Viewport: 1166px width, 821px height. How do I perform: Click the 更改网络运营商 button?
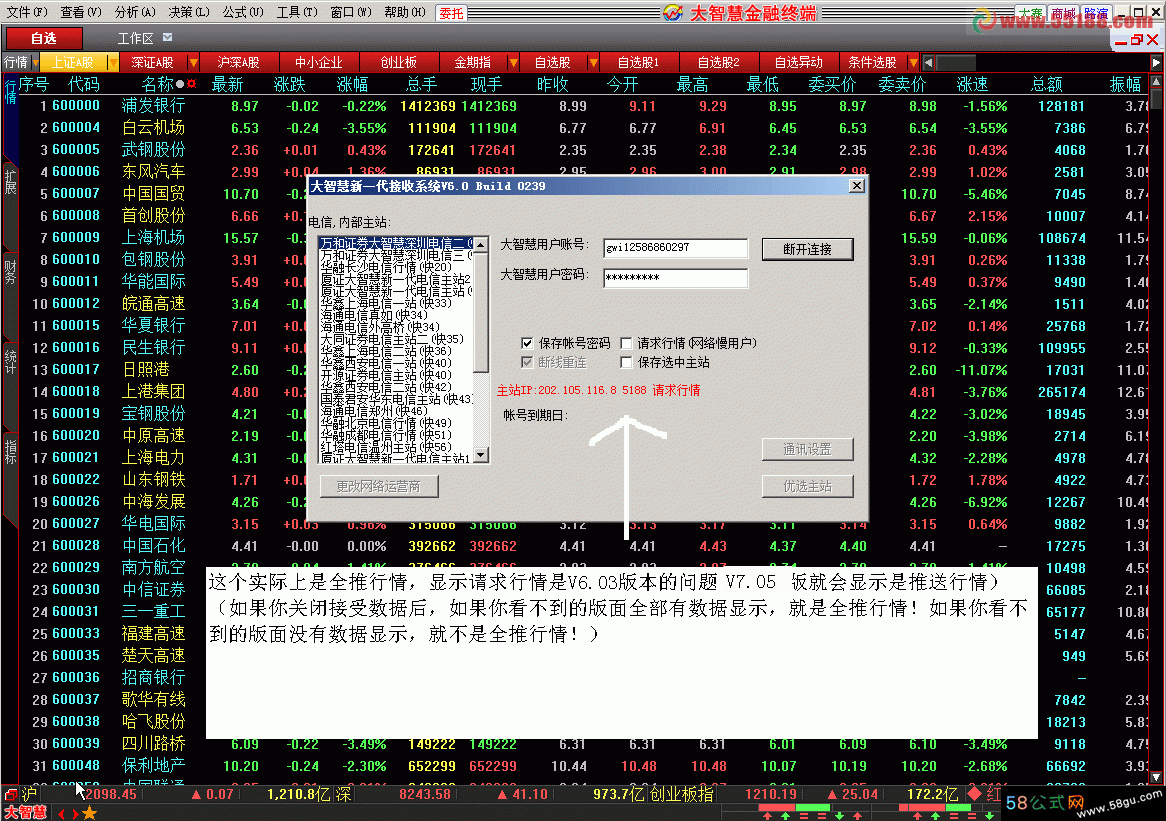[379, 486]
